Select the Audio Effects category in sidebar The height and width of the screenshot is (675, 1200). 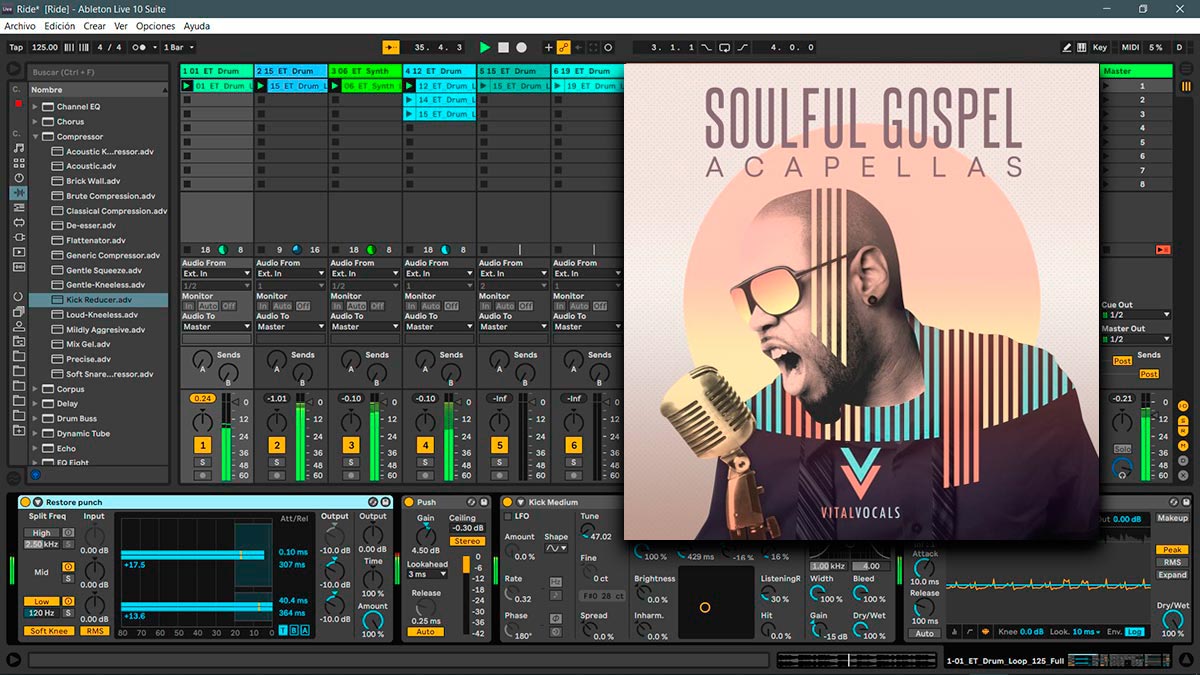[18, 192]
